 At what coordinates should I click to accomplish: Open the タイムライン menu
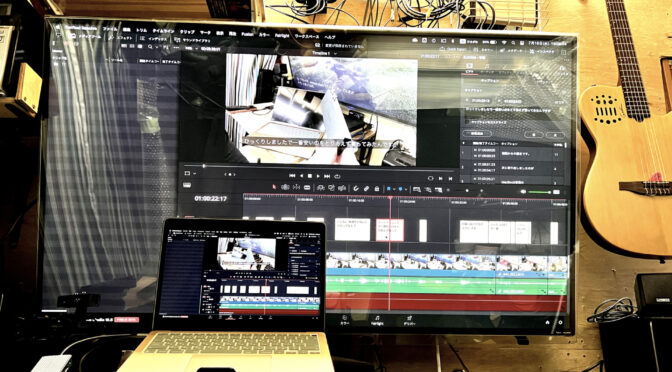pyautogui.click(x=163, y=31)
